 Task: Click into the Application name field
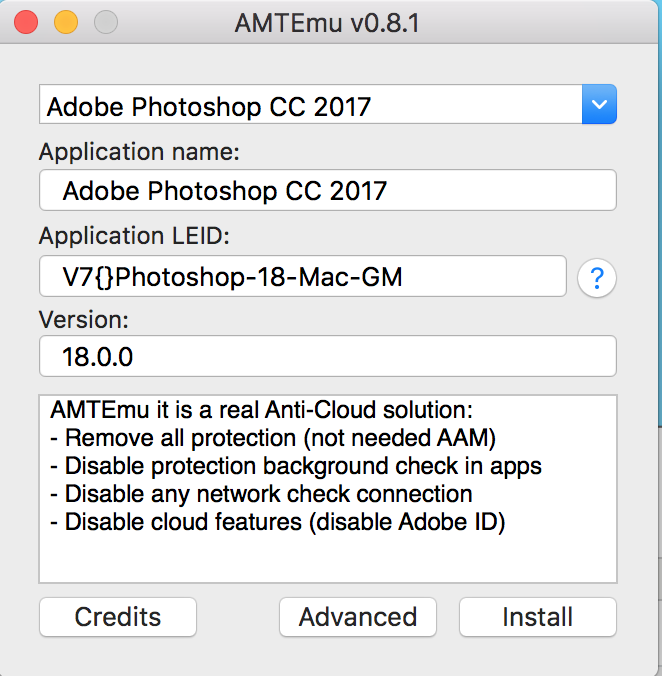[328, 190]
